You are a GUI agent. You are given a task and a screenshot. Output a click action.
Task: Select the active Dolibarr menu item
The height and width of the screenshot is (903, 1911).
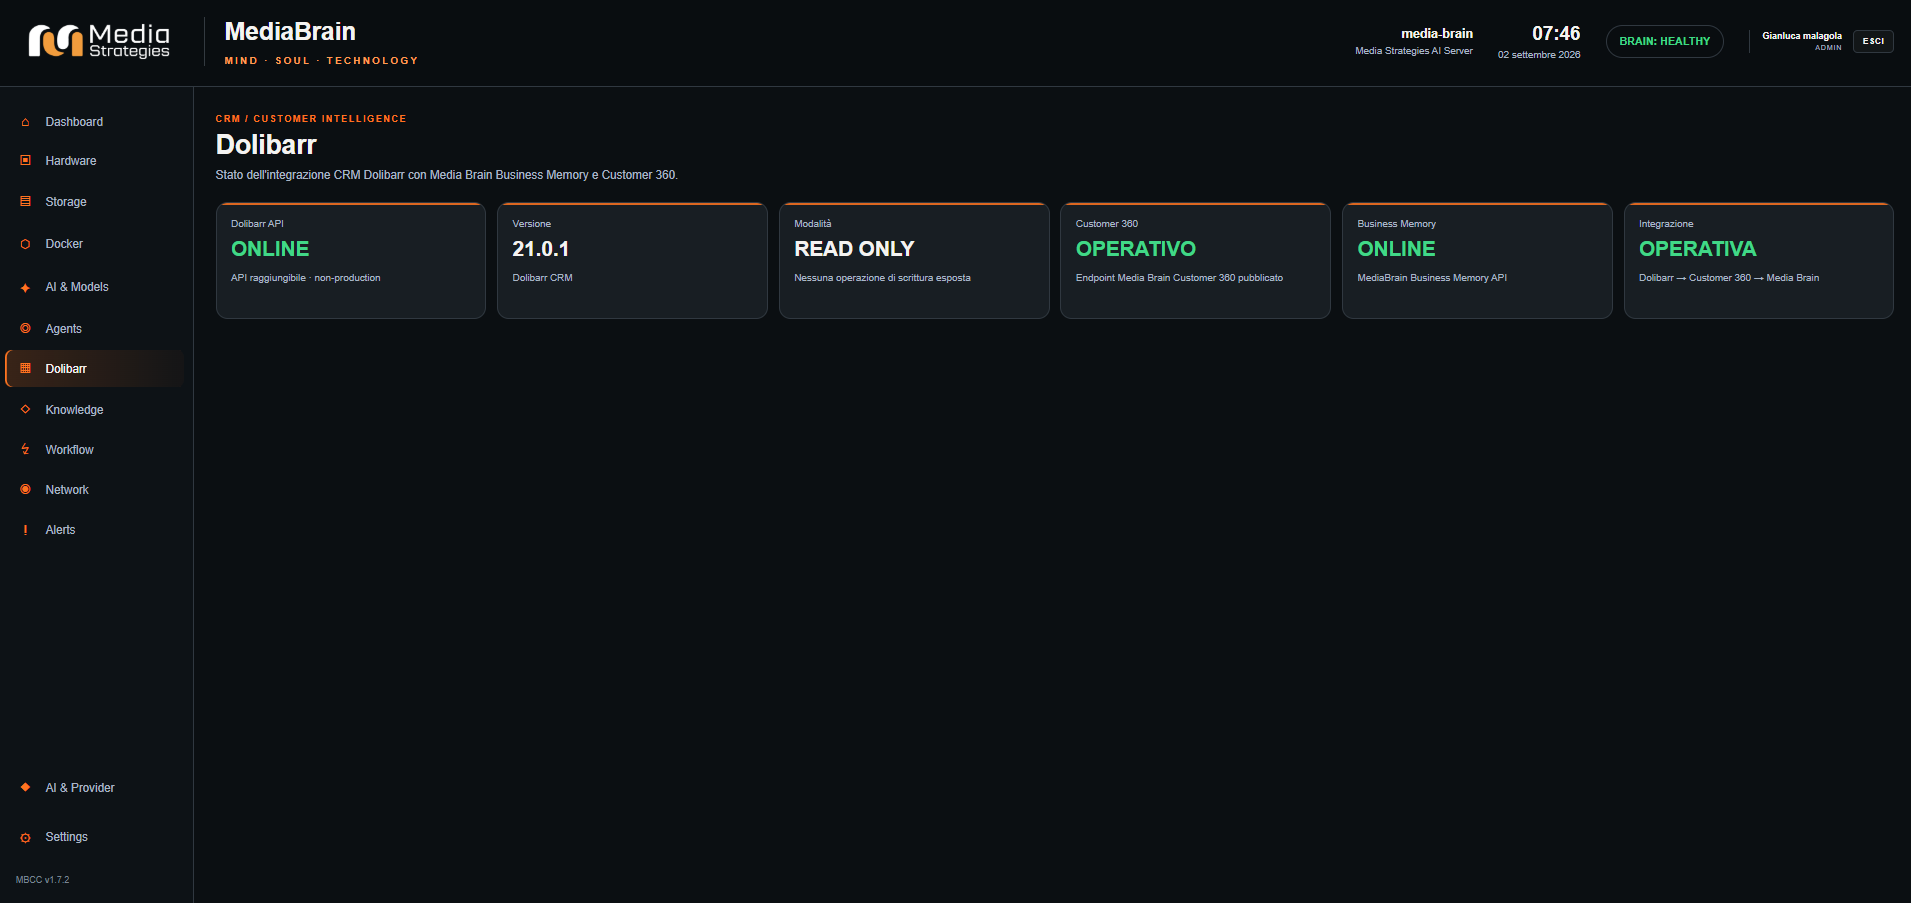pyautogui.click(x=96, y=368)
